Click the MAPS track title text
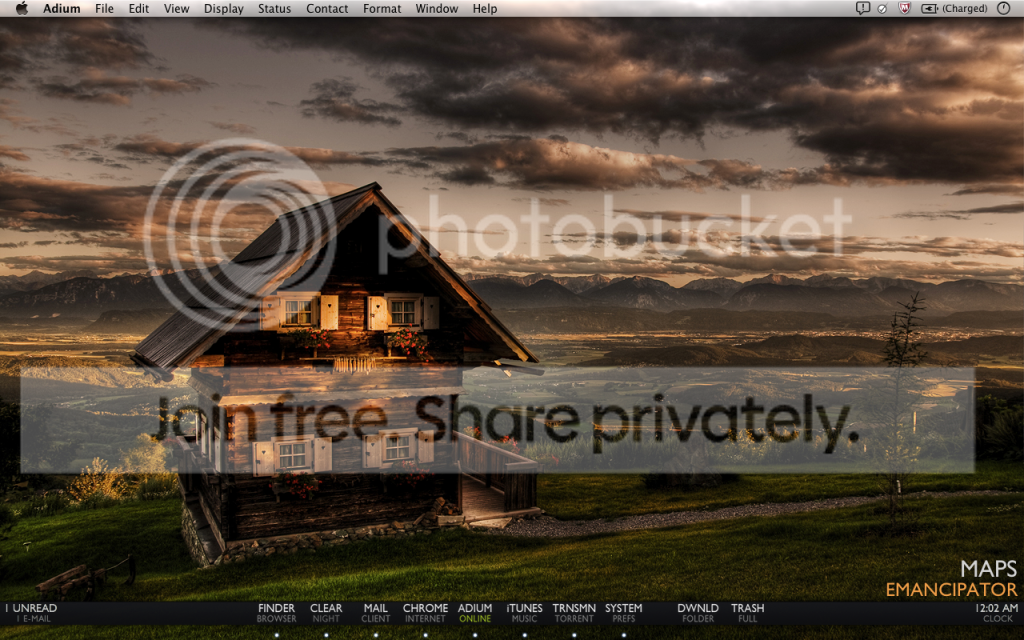This screenshot has height=640, width=1024. [989, 568]
